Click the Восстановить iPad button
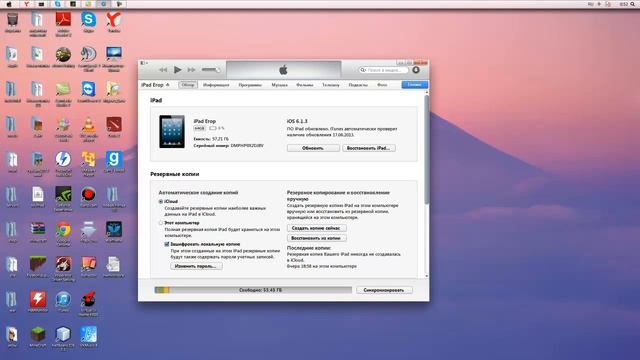Image resolution: width=640 pixels, height=360 pixels. coord(369,148)
